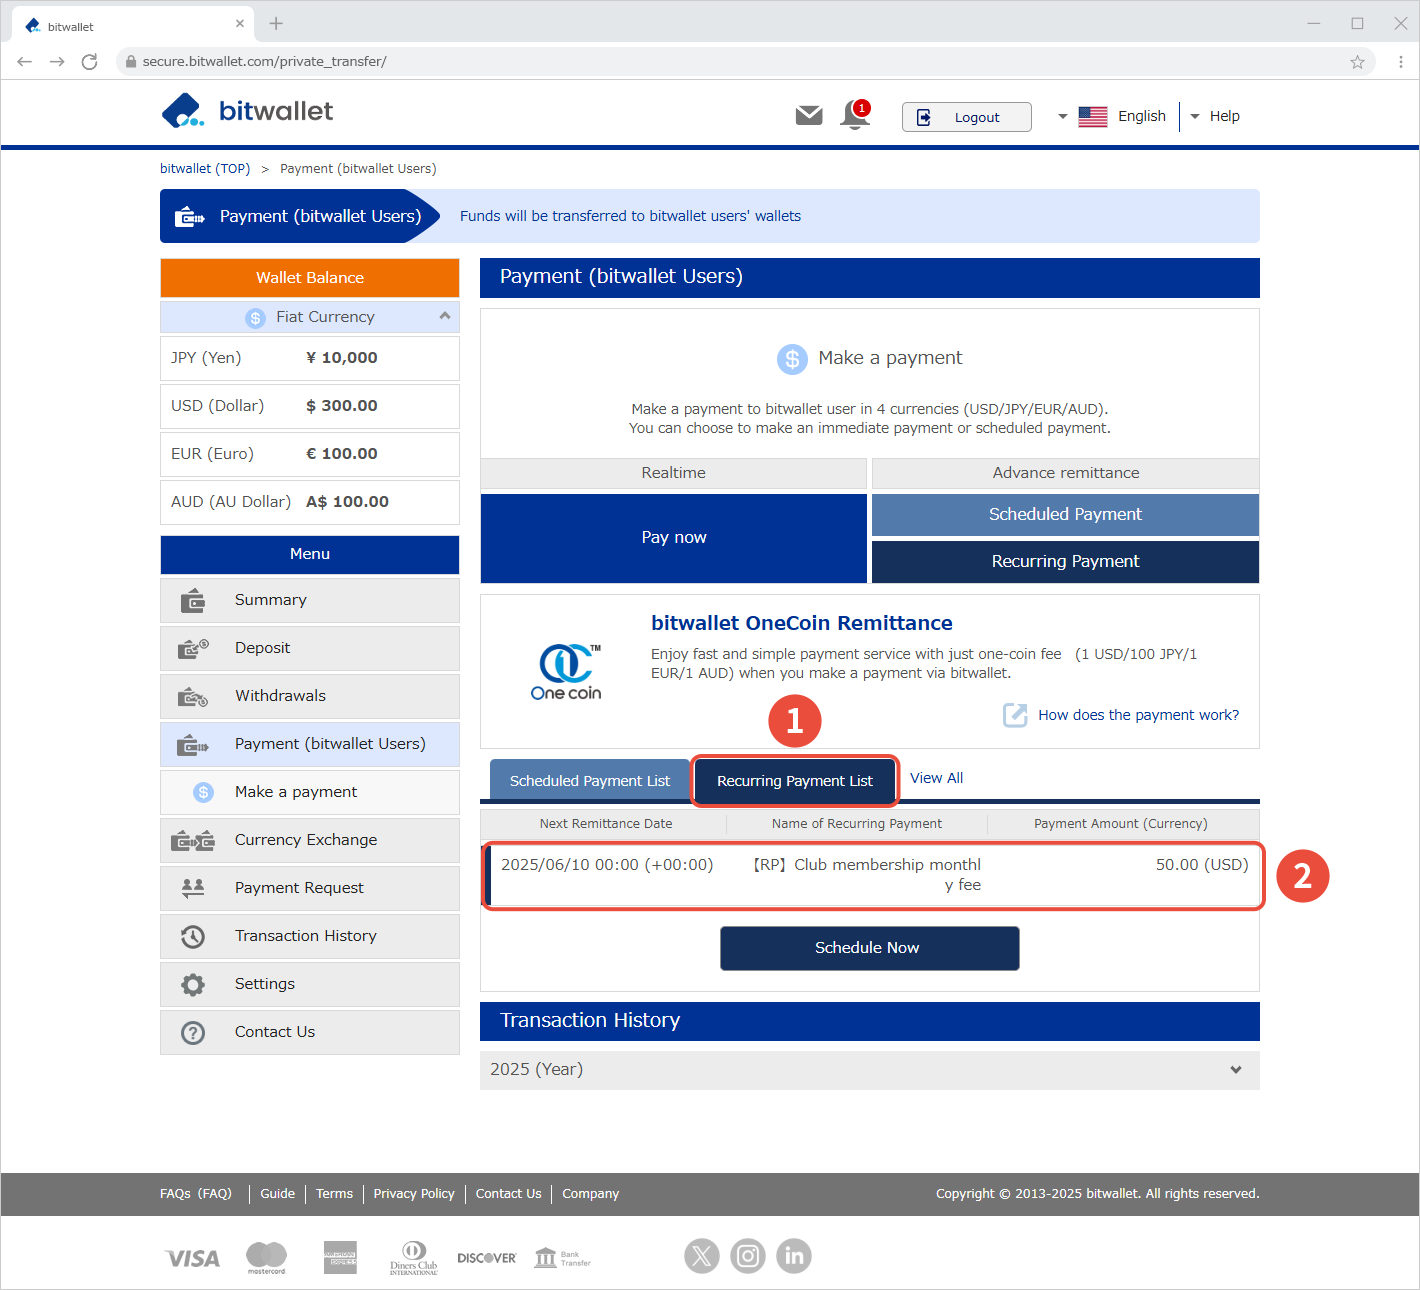The image size is (1420, 1290).
Task: Switch to Scheduled Payment List tab
Action: click(x=590, y=780)
